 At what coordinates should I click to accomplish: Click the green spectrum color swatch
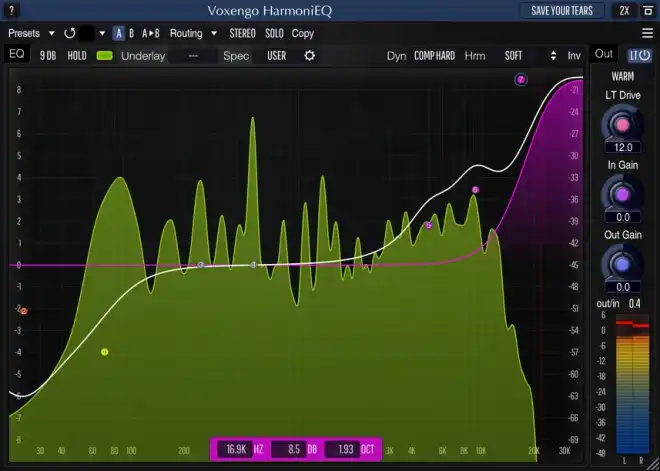click(x=104, y=56)
